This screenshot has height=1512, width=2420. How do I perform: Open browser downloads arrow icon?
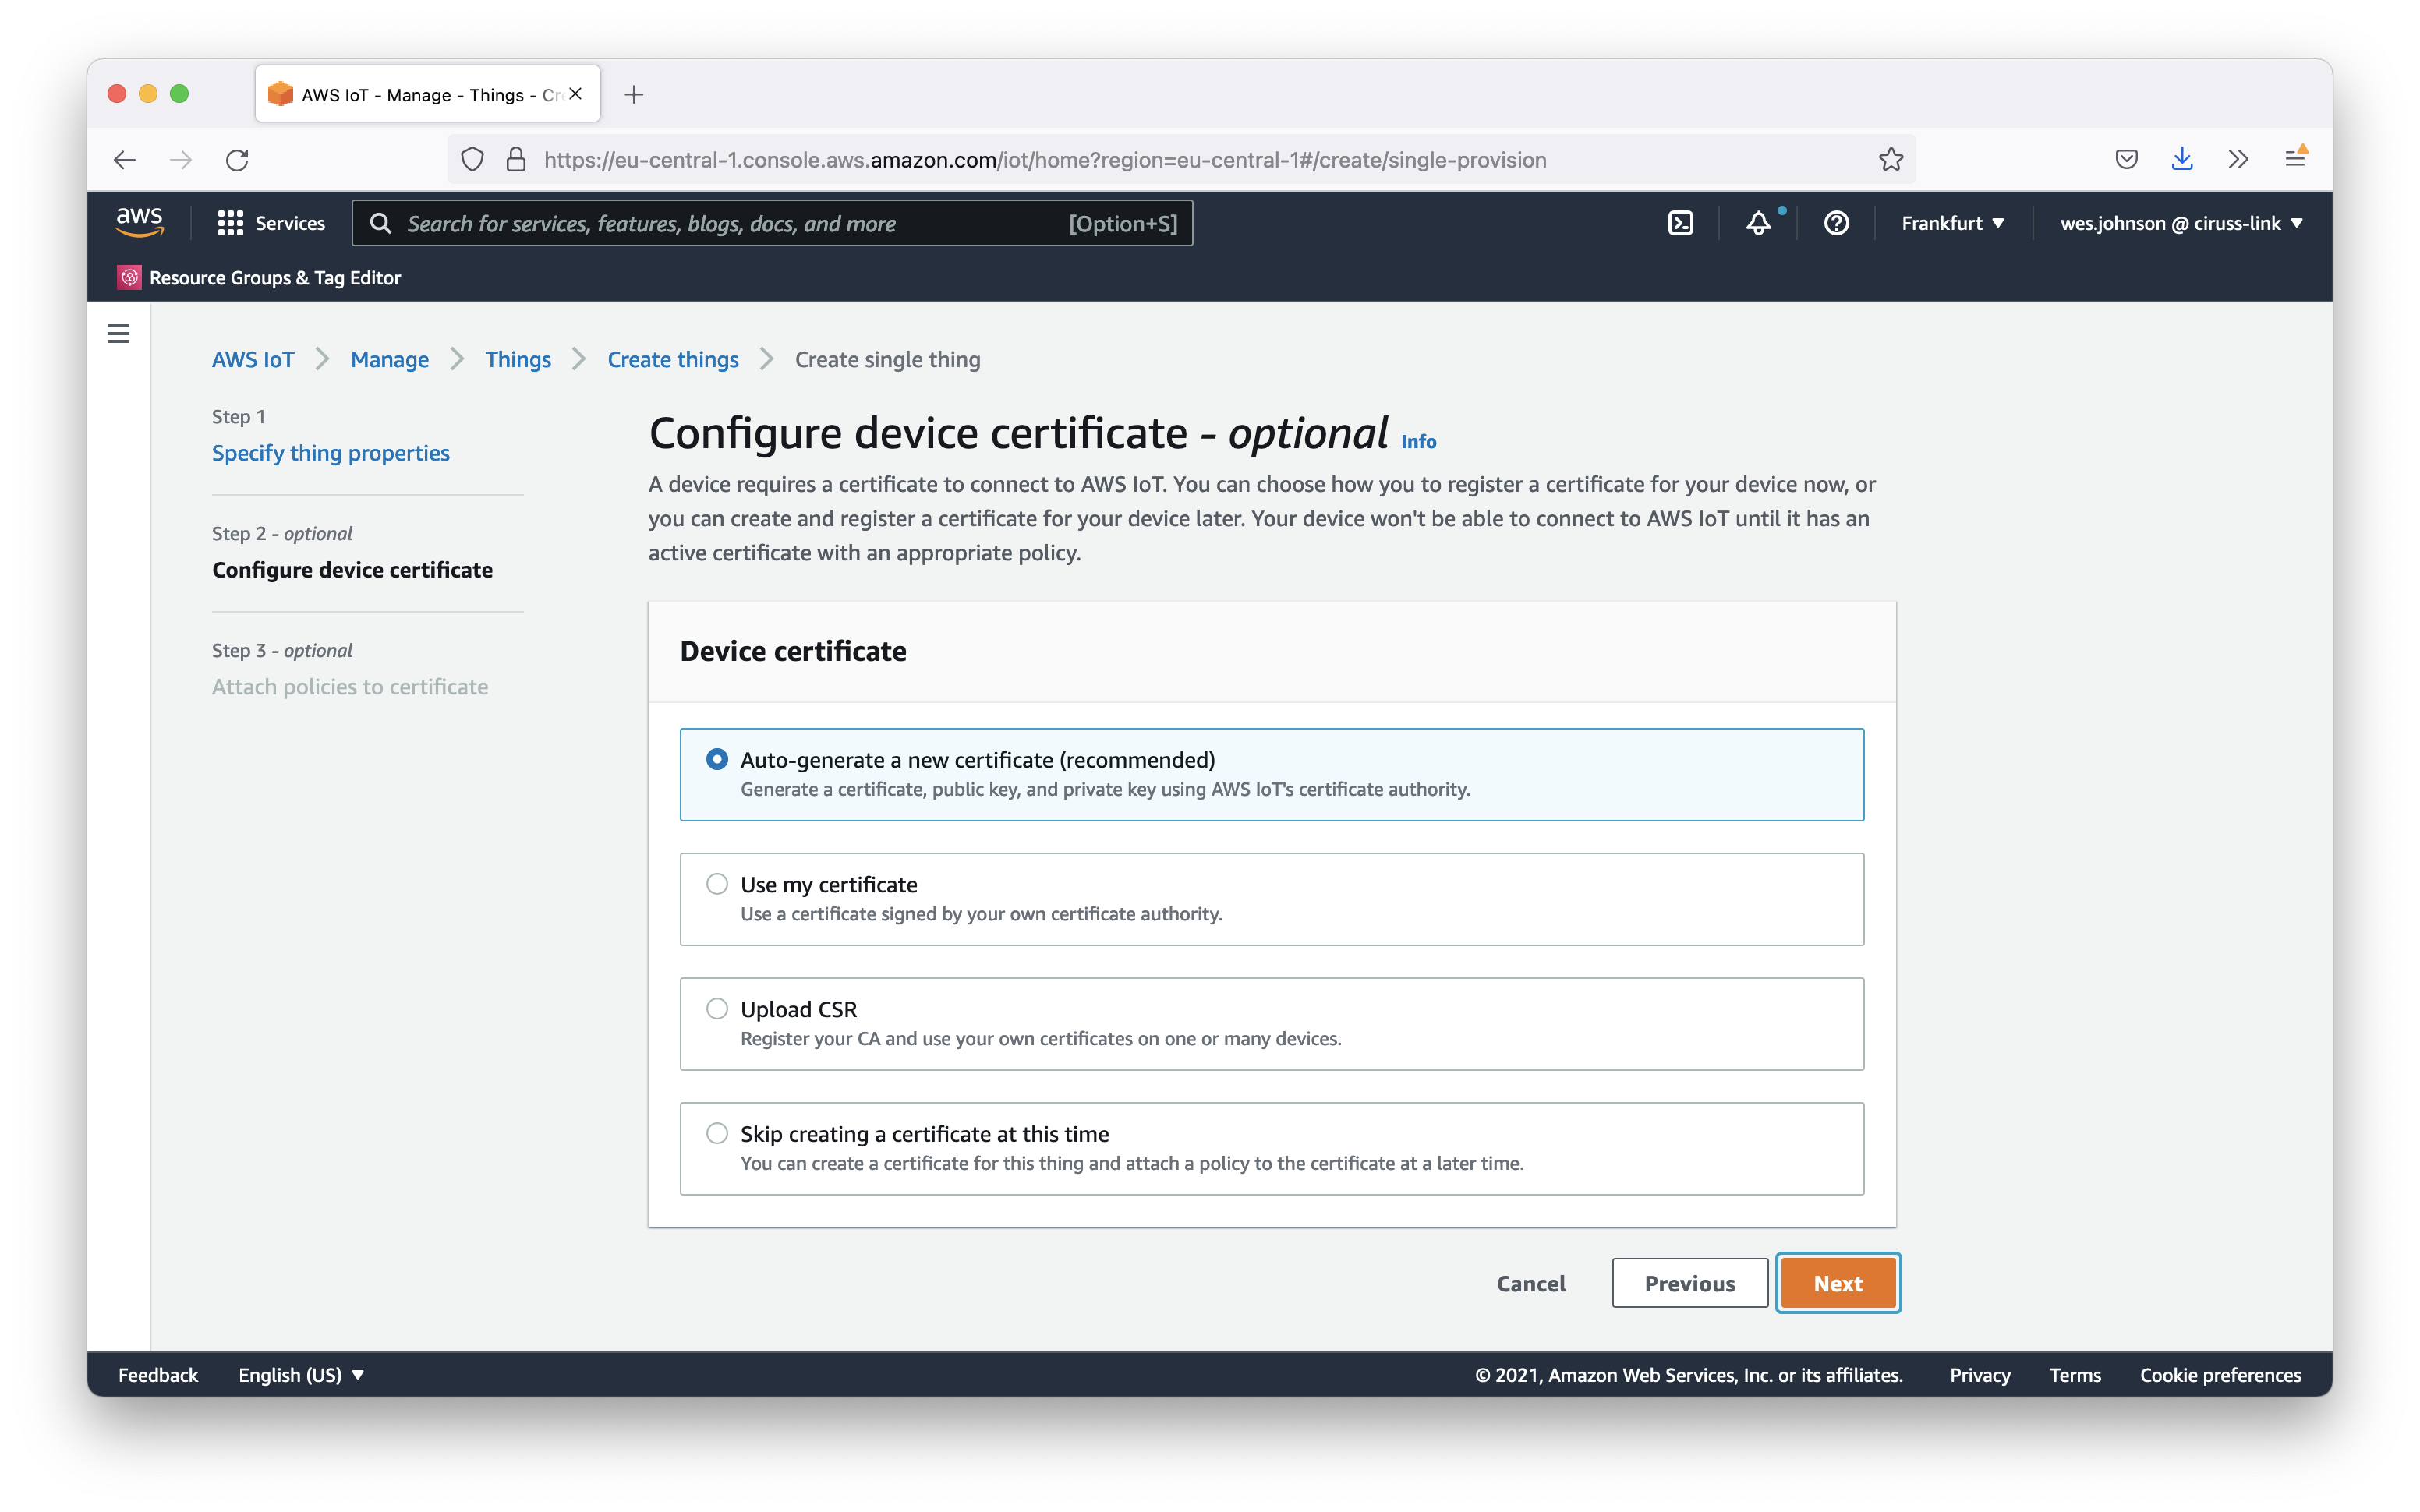[2182, 160]
